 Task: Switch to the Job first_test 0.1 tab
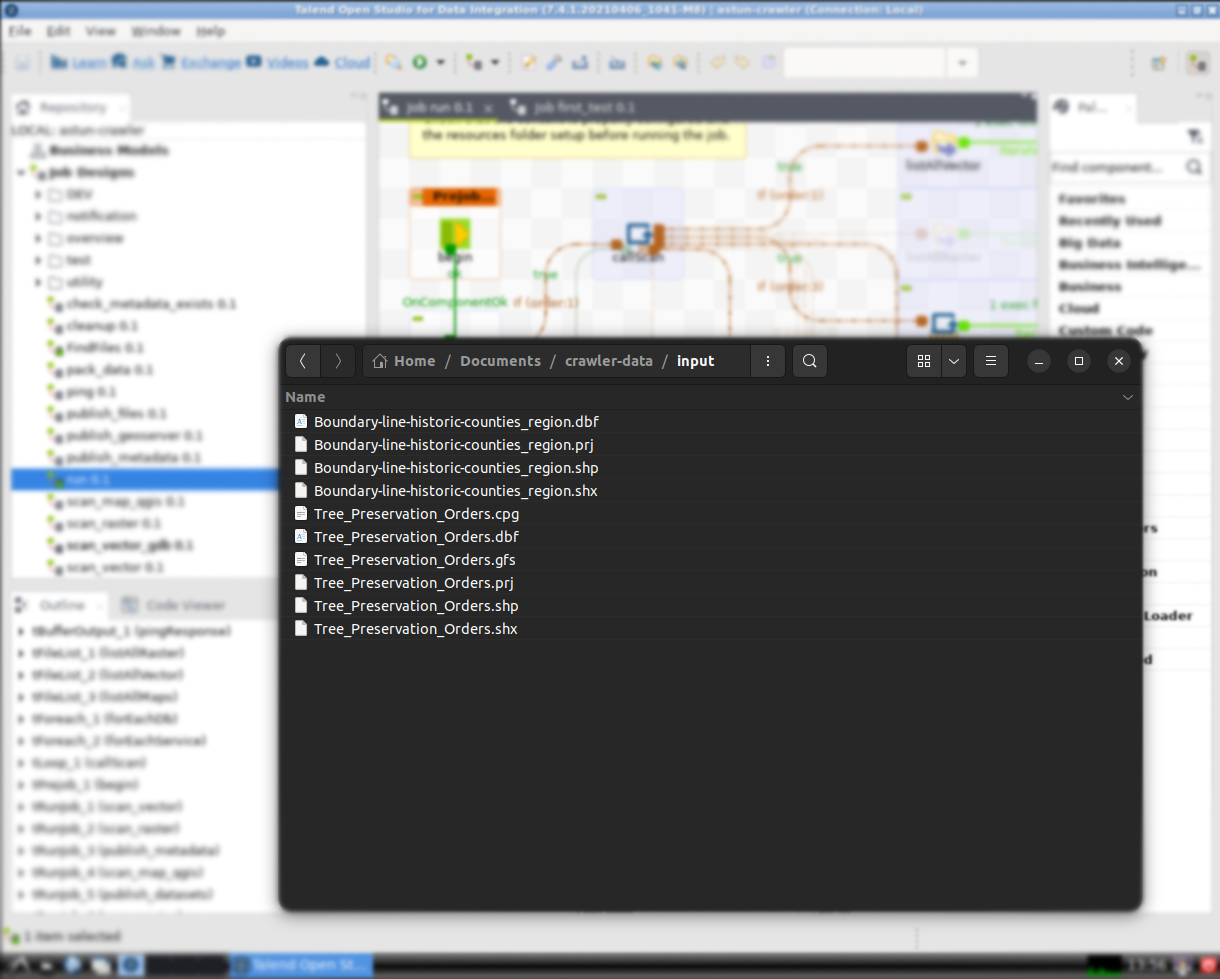pyautogui.click(x=574, y=107)
